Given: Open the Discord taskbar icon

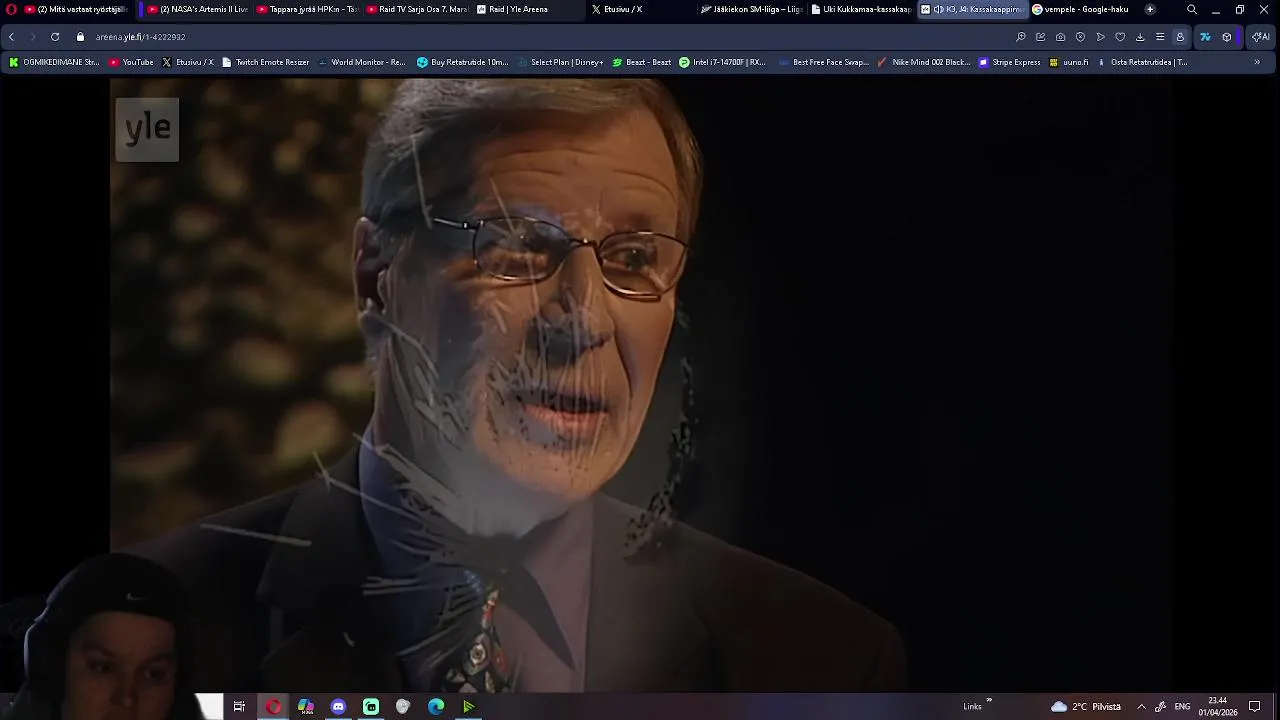Looking at the screenshot, I should [x=338, y=707].
